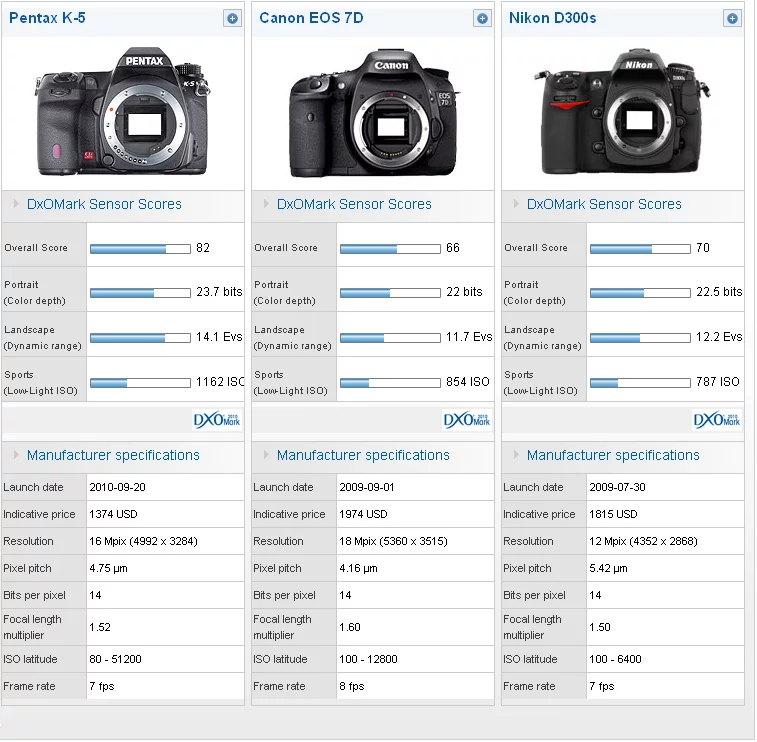
Task: Click the Nikon D300s camera image
Action: pyautogui.click(x=622, y=111)
